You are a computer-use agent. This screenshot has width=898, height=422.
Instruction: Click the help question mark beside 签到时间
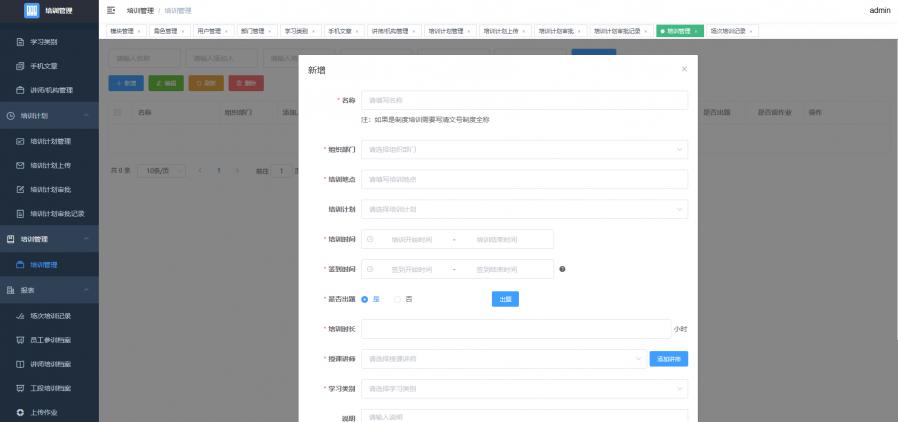tap(563, 269)
